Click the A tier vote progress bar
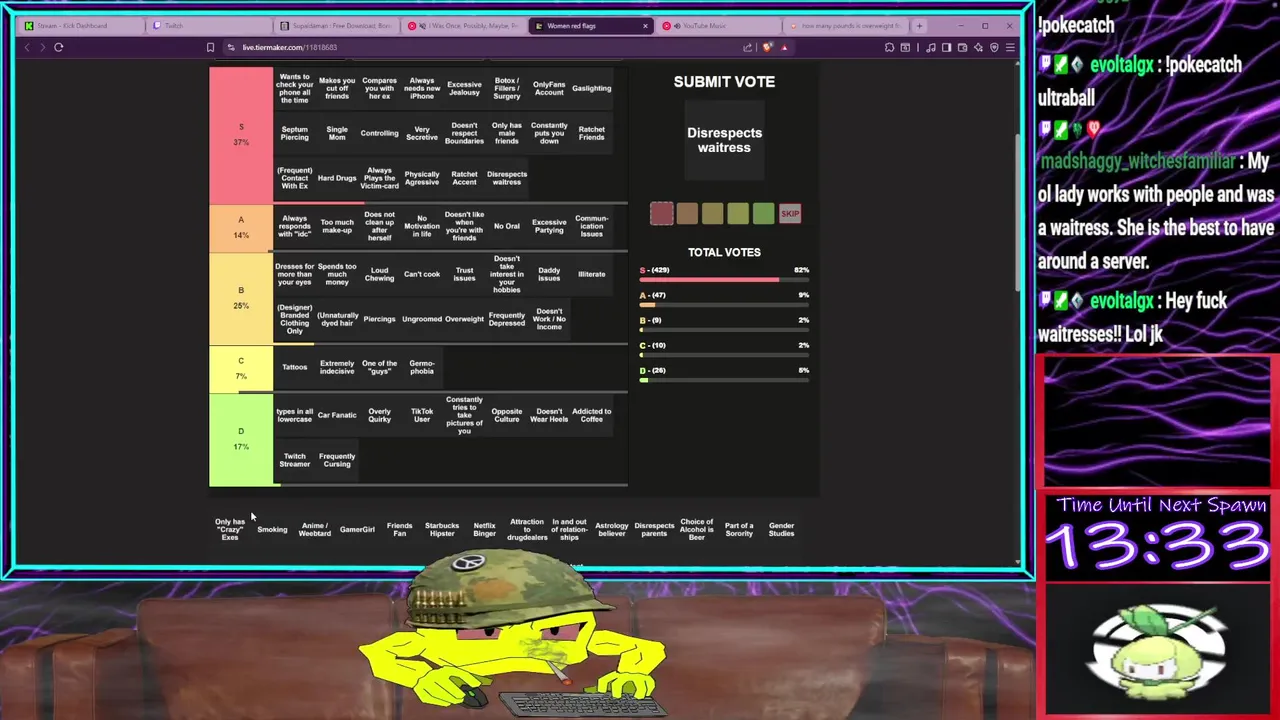 (x=724, y=305)
